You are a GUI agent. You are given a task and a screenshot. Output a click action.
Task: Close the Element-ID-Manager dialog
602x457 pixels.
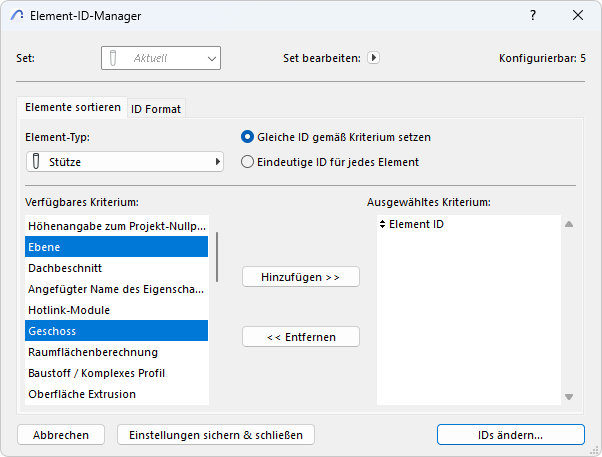click(578, 16)
